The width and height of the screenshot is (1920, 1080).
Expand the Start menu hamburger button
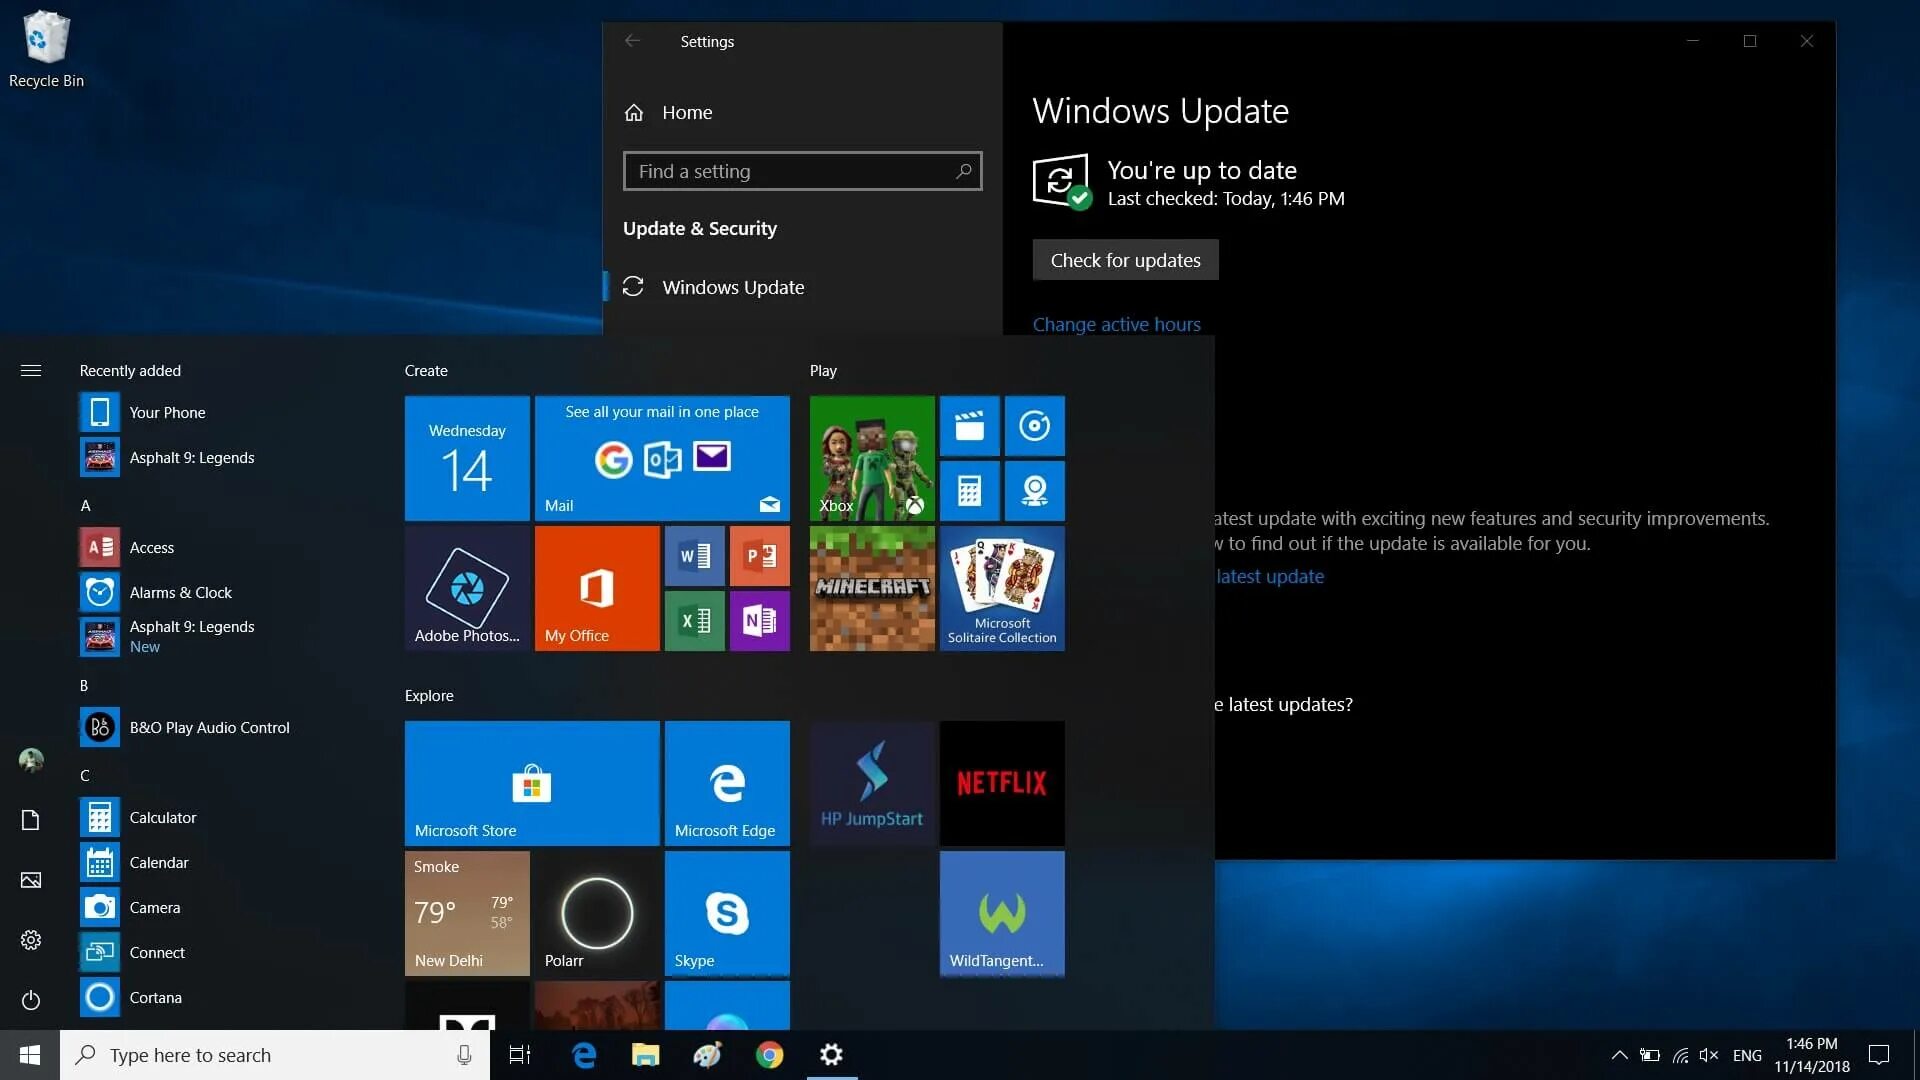click(31, 371)
